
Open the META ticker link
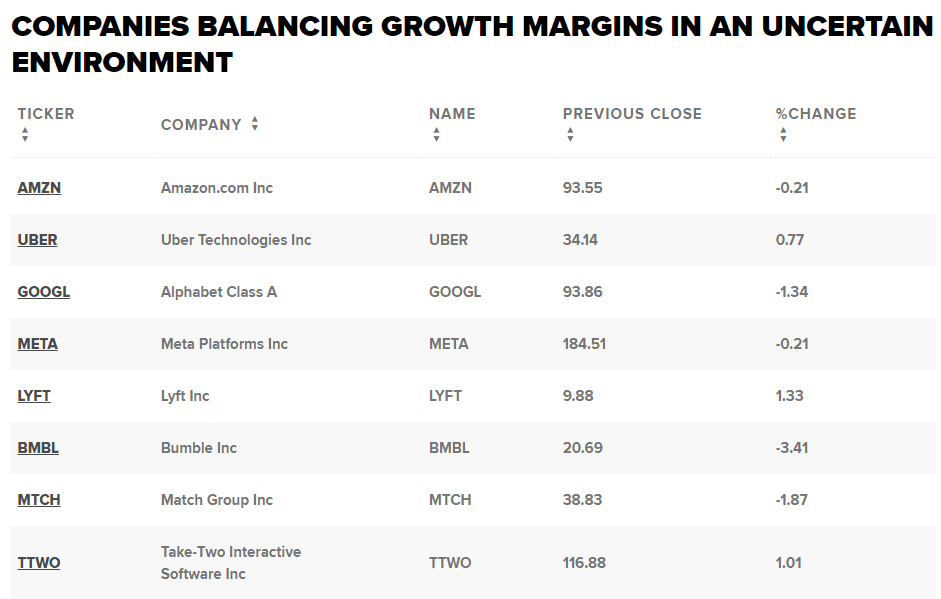pyautogui.click(x=38, y=344)
